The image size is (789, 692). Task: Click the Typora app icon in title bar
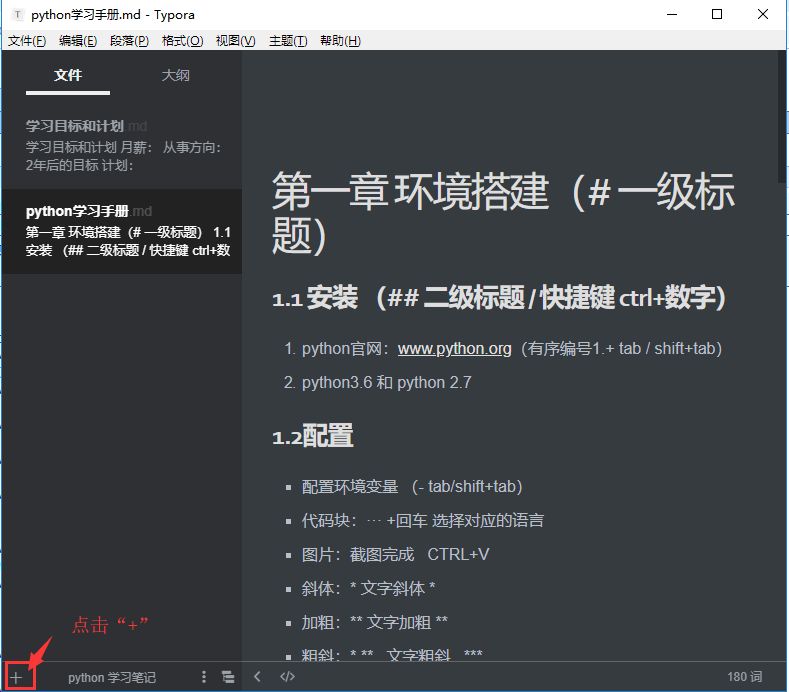click(18, 15)
